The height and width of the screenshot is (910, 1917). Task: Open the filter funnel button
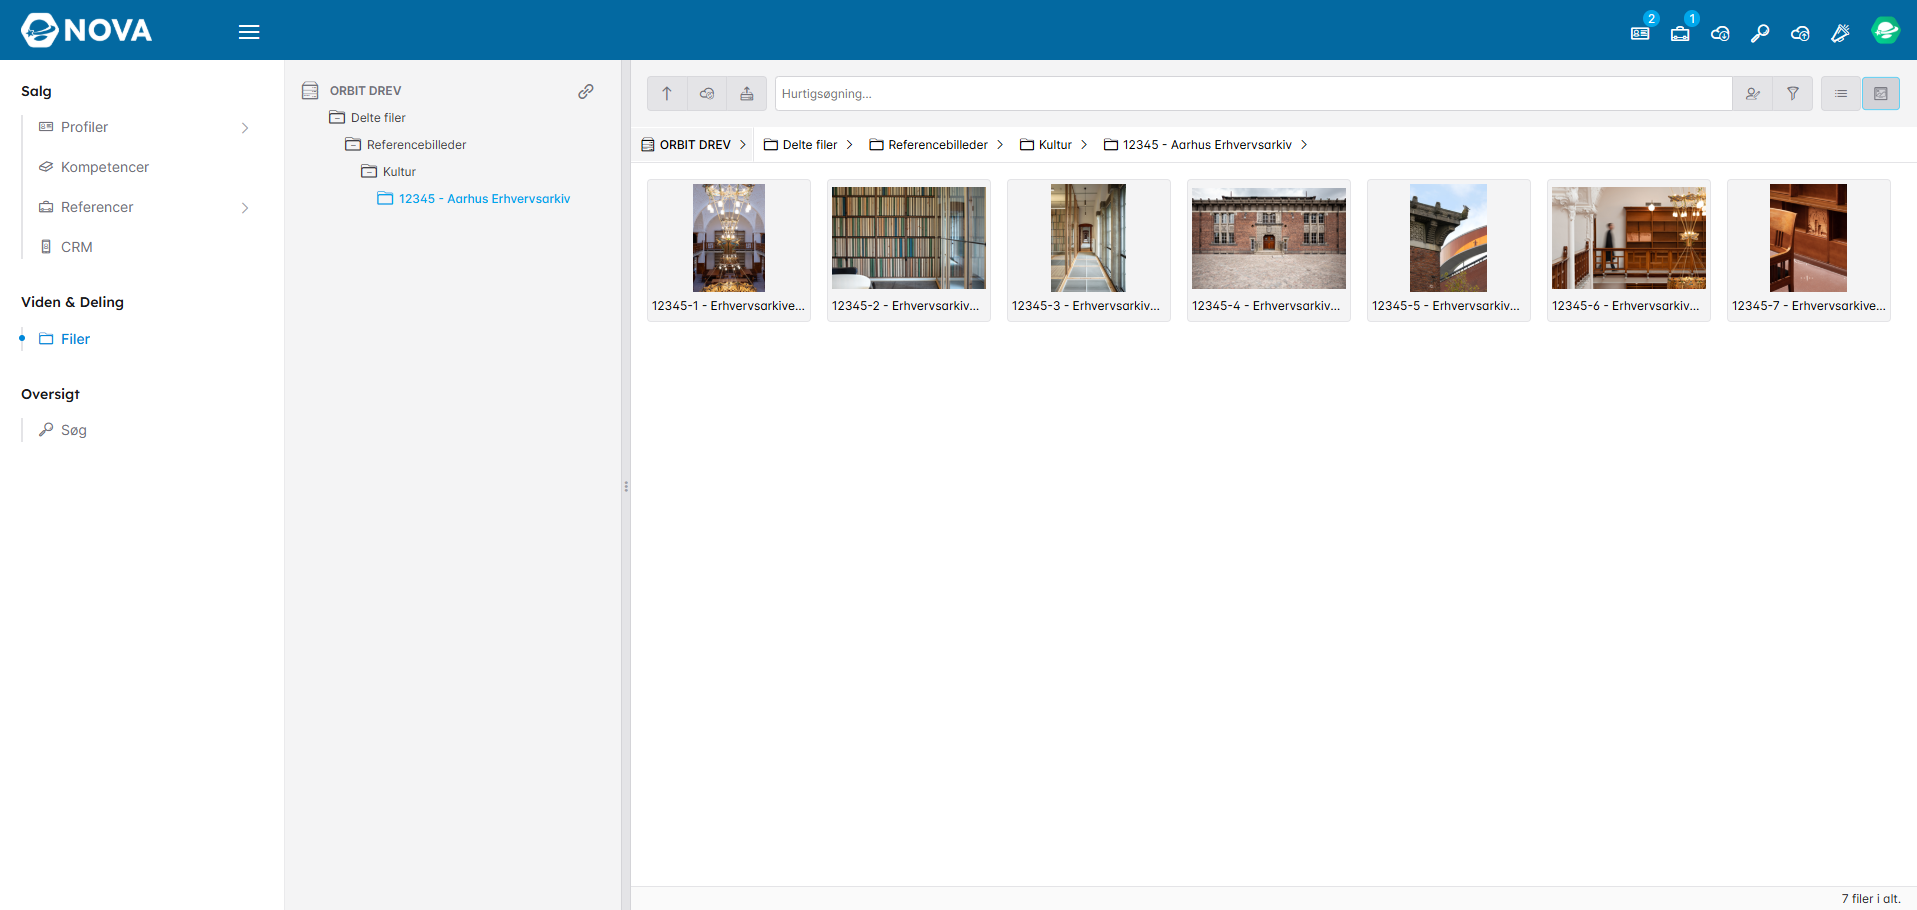coord(1793,94)
